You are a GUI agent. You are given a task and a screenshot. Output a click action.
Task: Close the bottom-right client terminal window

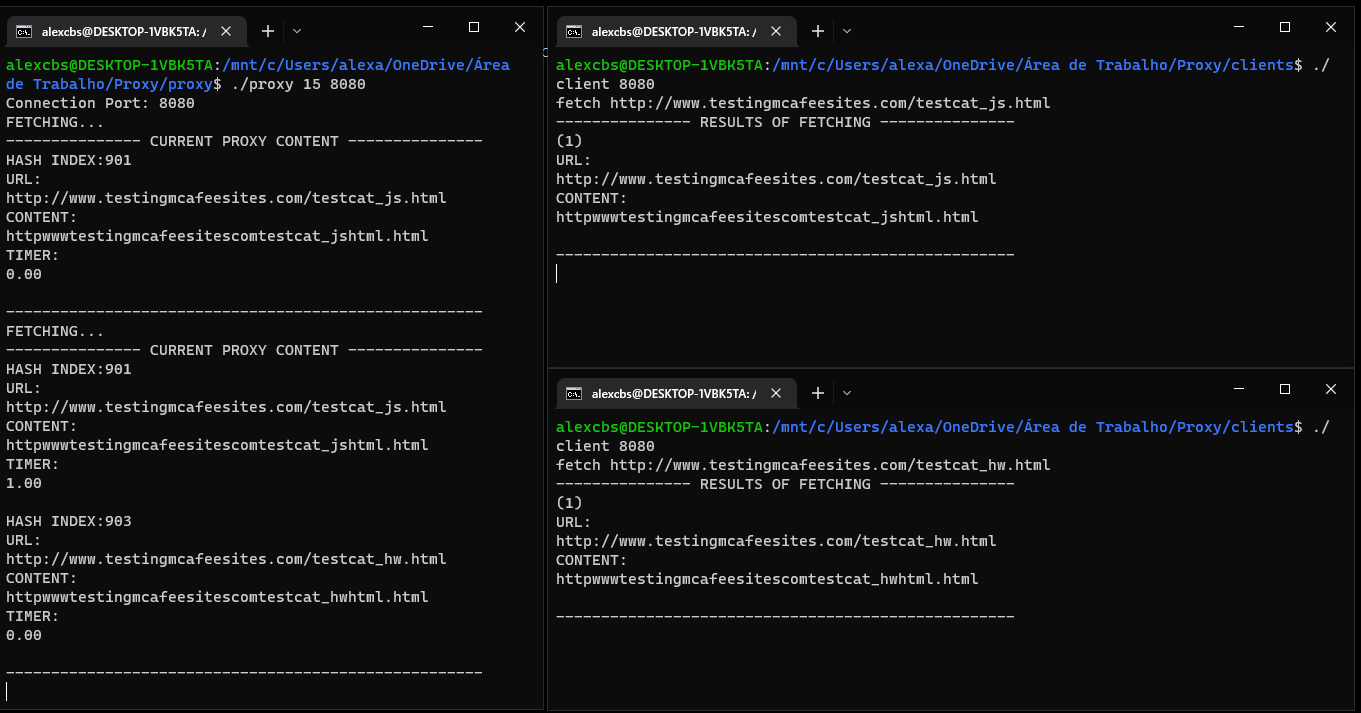[1331, 389]
